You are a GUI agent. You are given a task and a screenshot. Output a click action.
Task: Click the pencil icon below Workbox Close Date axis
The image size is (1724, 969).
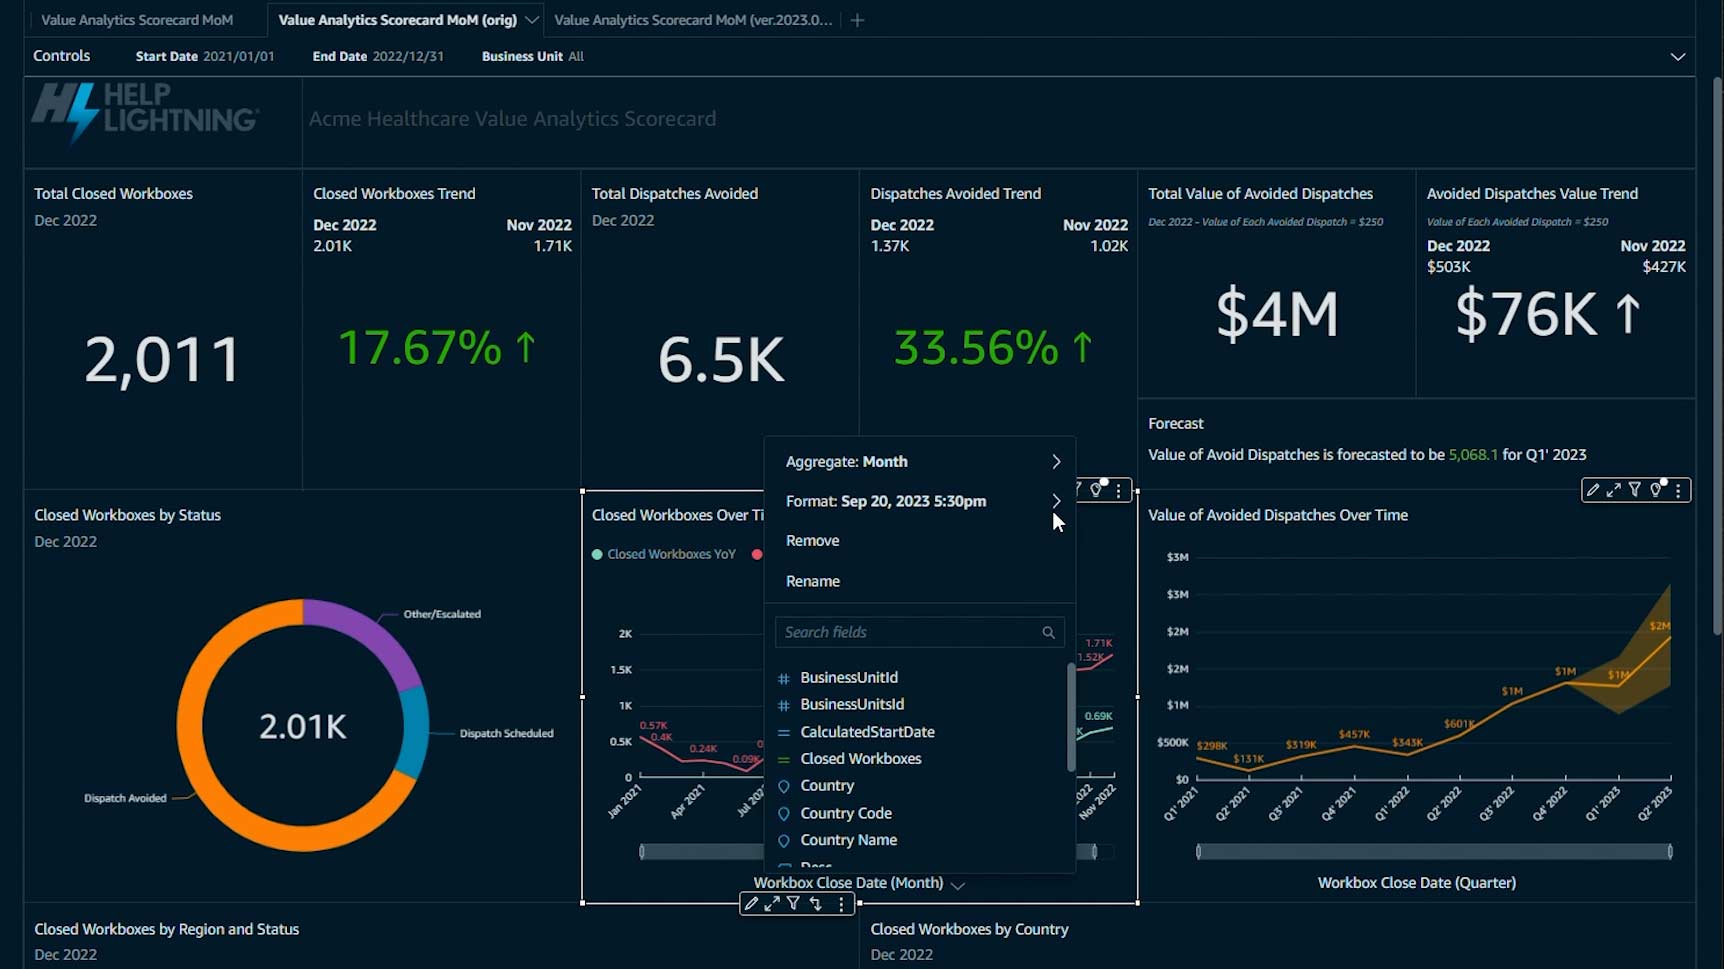[x=751, y=904]
